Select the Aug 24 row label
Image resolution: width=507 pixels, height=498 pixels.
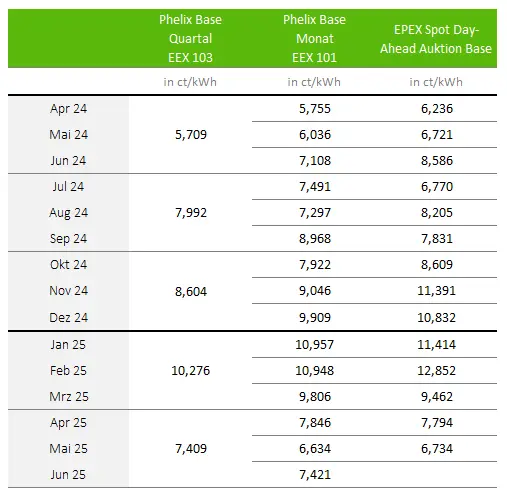tap(68, 213)
